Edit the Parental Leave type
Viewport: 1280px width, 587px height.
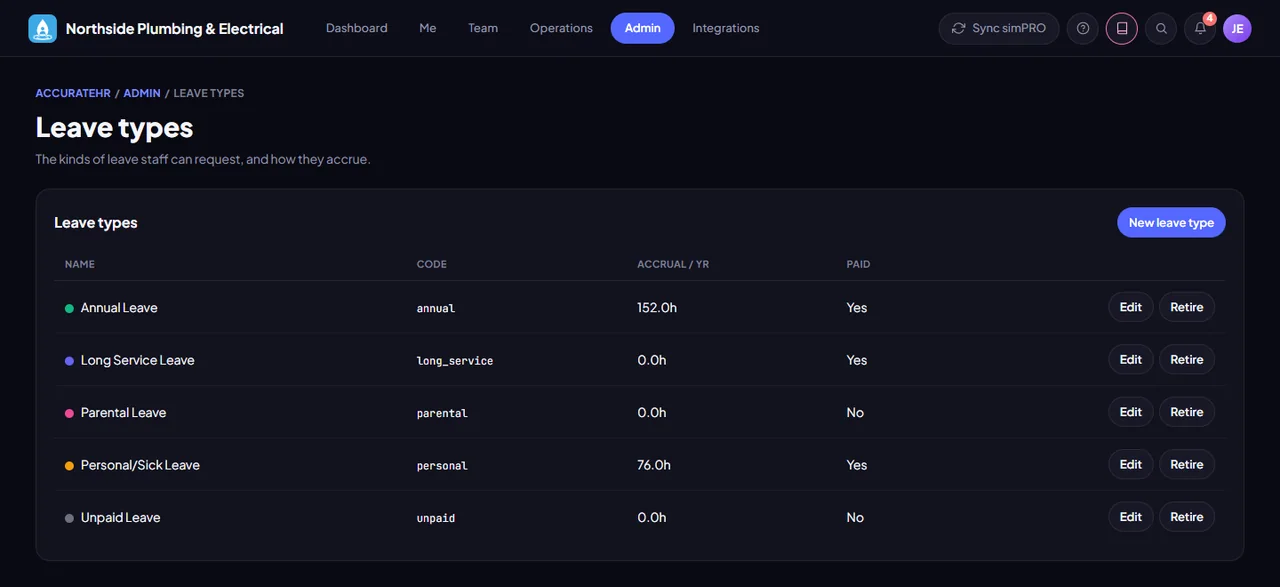1131,412
